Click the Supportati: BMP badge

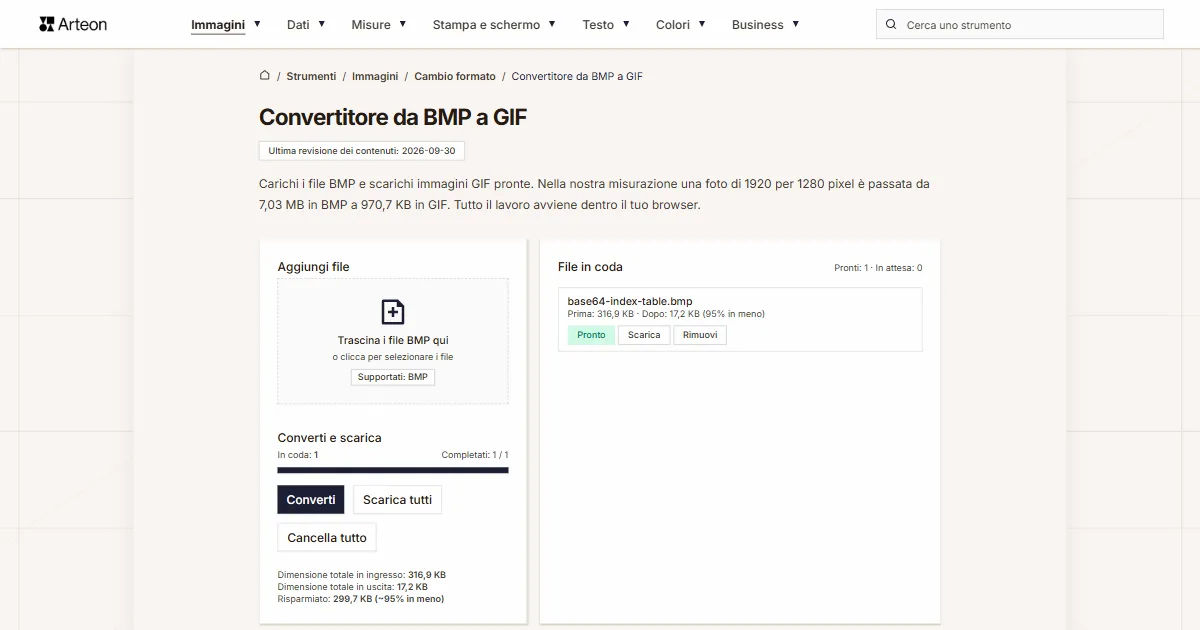click(x=393, y=377)
